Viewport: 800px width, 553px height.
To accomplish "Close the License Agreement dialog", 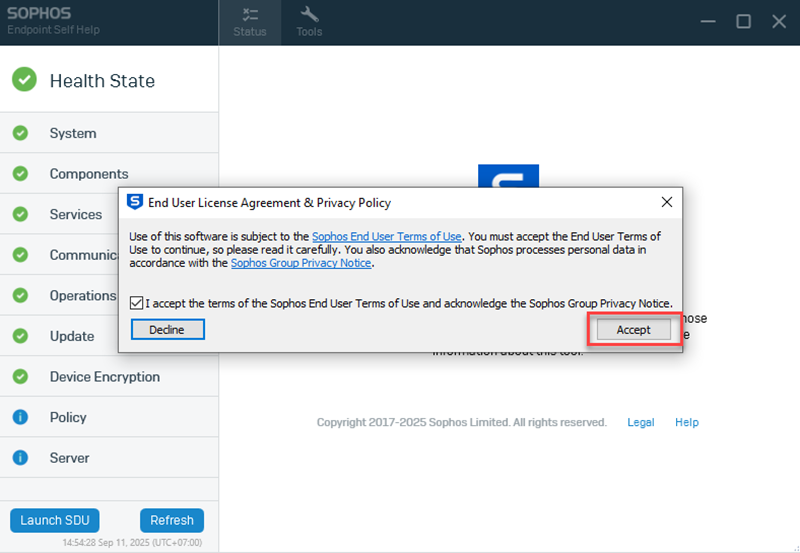I will click(x=667, y=202).
